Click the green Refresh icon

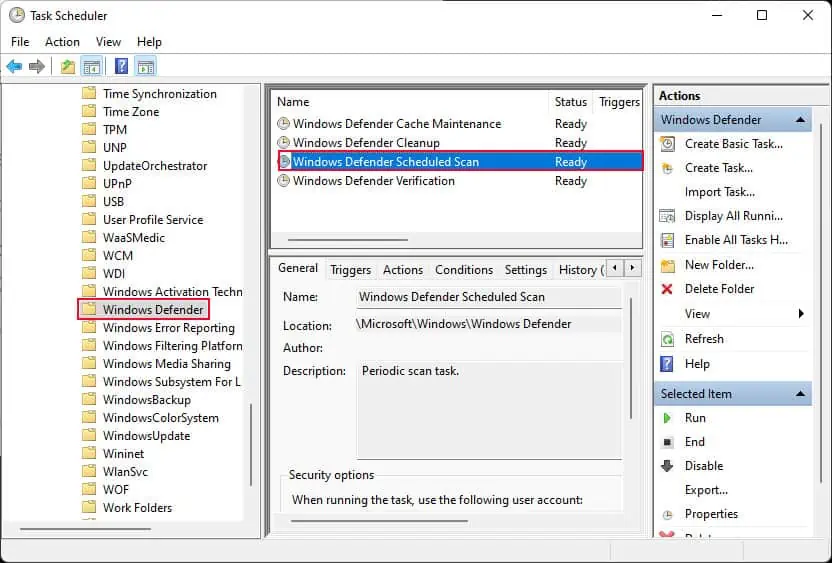[x=667, y=339]
